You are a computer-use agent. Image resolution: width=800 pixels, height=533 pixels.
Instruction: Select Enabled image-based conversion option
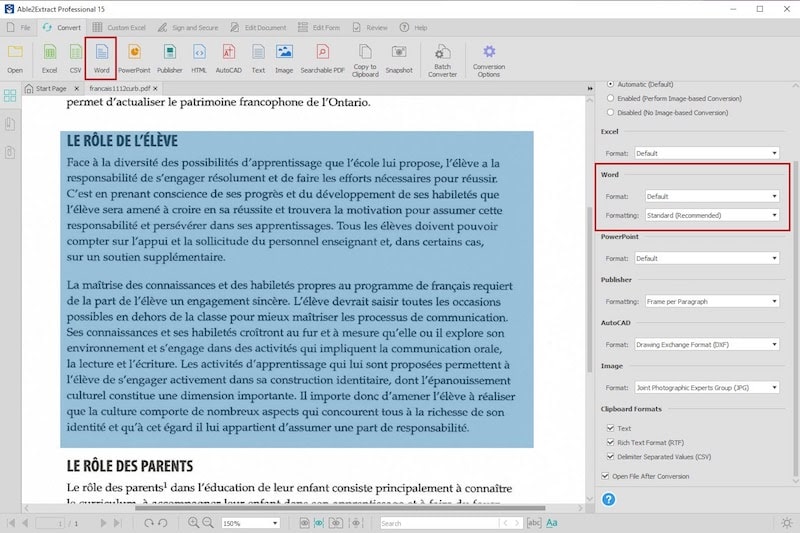coord(610,98)
